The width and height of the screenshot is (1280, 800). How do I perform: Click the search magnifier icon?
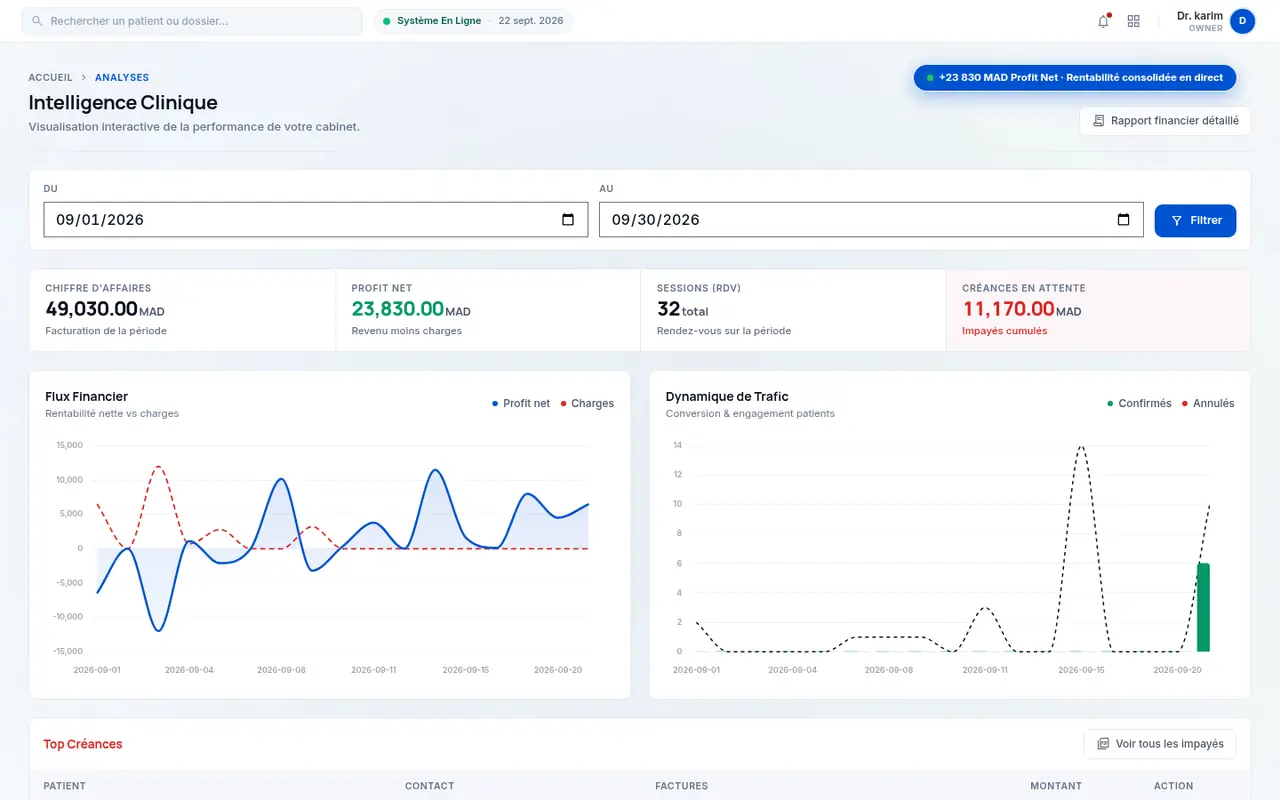(x=38, y=21)
